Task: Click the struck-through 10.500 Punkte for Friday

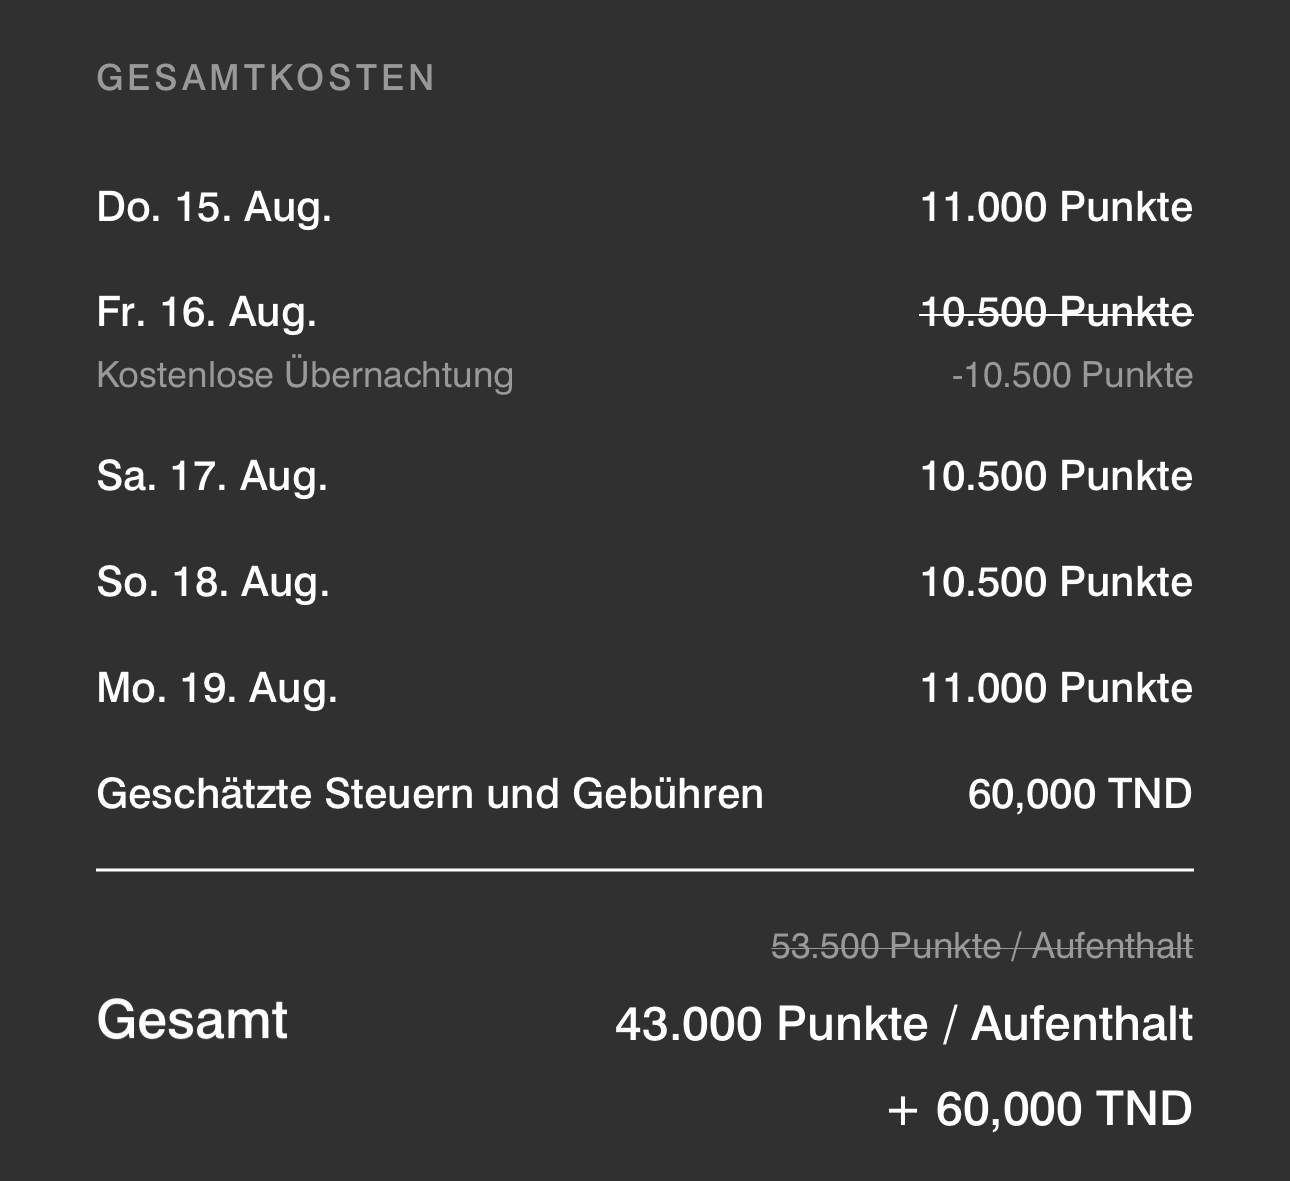Action: tap(1056, 313)
